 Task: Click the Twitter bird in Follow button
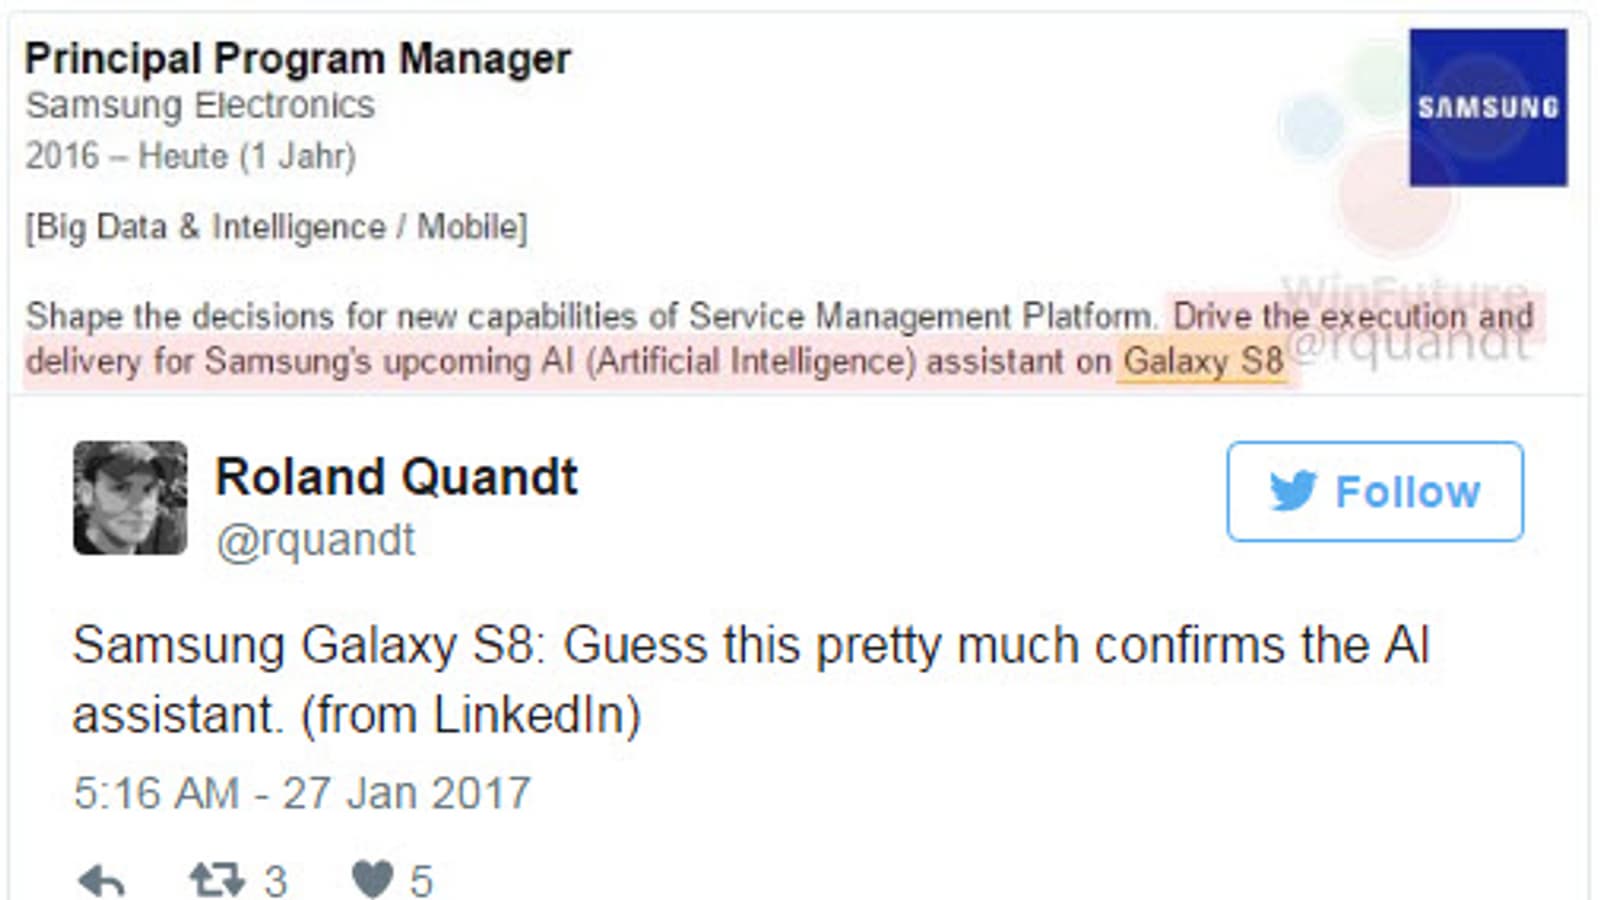click(1293, 491)
